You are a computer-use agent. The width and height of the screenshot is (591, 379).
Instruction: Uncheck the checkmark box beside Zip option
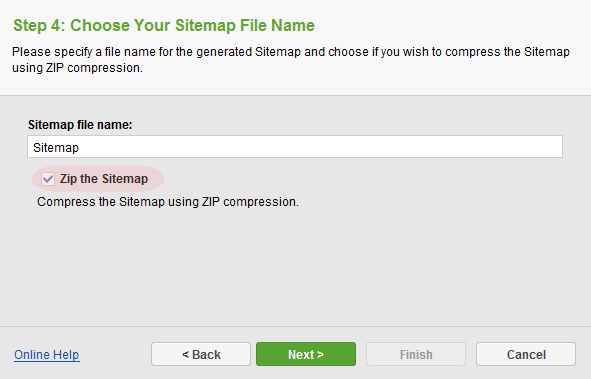[x=48, y=179]
